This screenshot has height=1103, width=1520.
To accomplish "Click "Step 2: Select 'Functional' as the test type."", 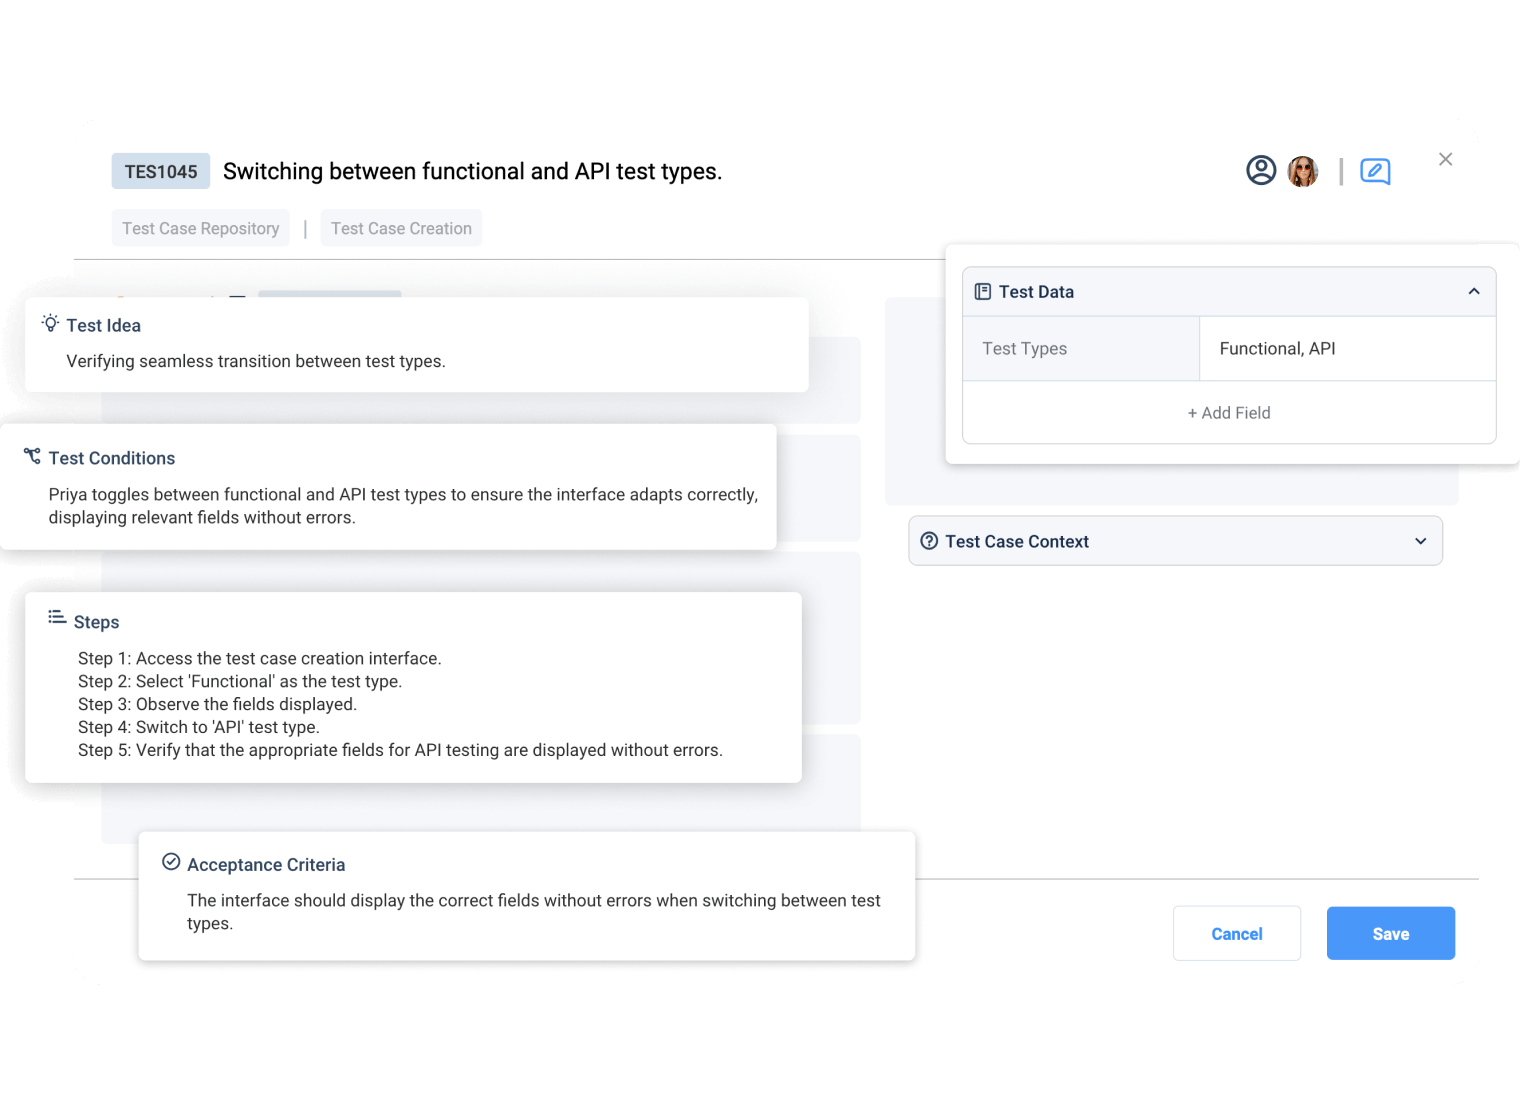I will [240, 681].
